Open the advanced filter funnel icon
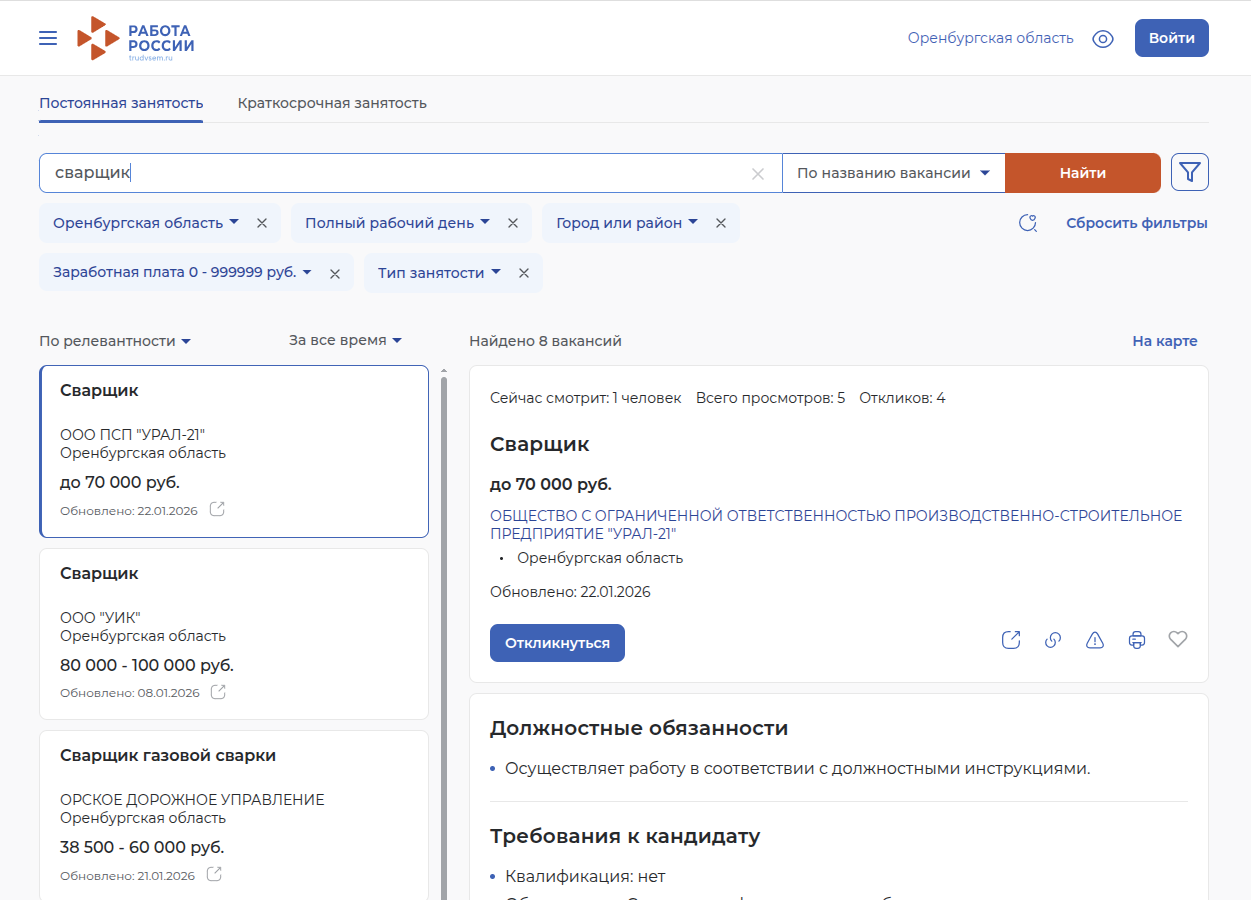 coord(1189,172)
